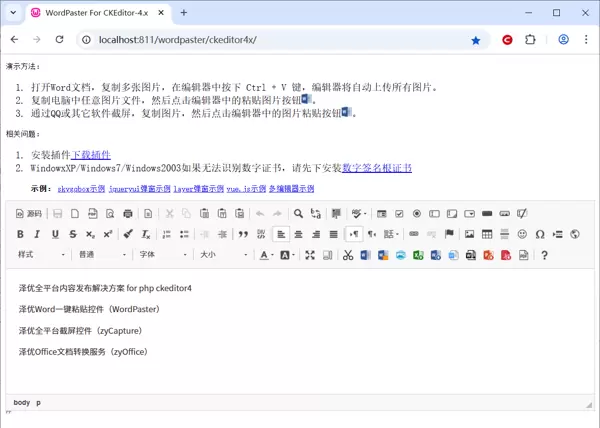Viewport: 600px width, 428px height.
Task: Toggle italic text style
Action: 38,234
